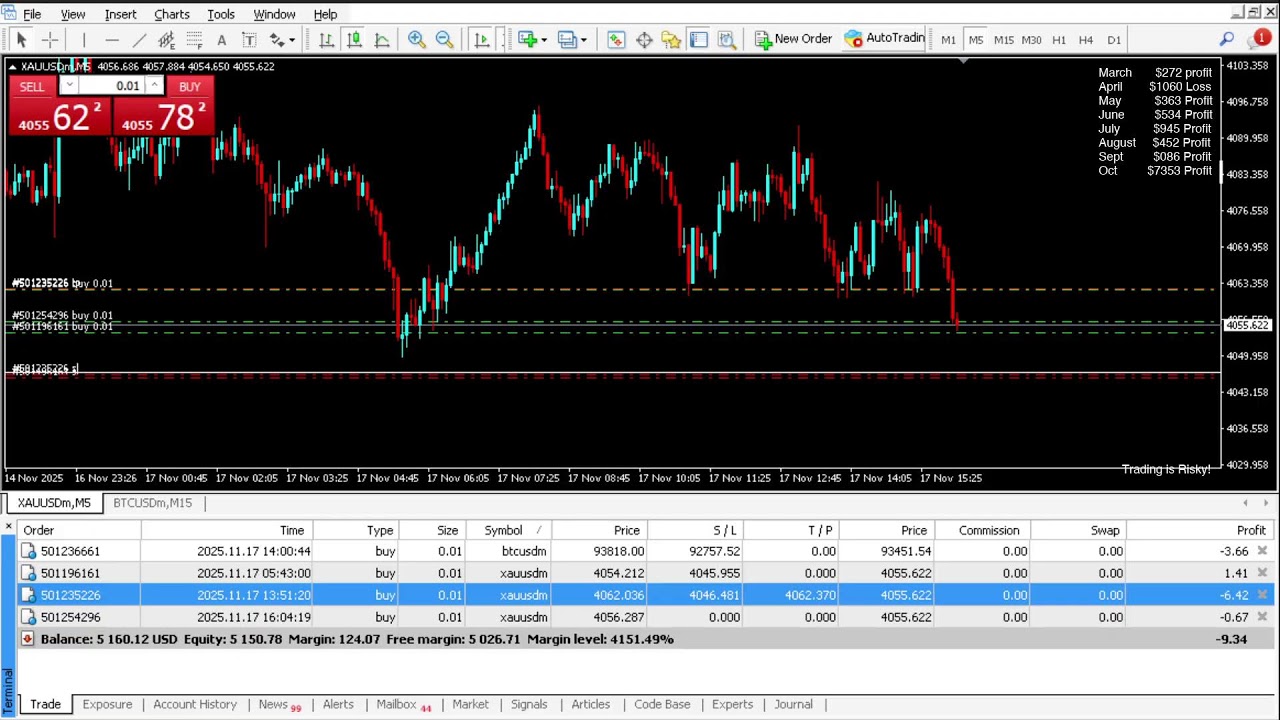Open the Account History tab
Image resolution: width=1280 pixels, height=720 pixels.
click(195, 705)
